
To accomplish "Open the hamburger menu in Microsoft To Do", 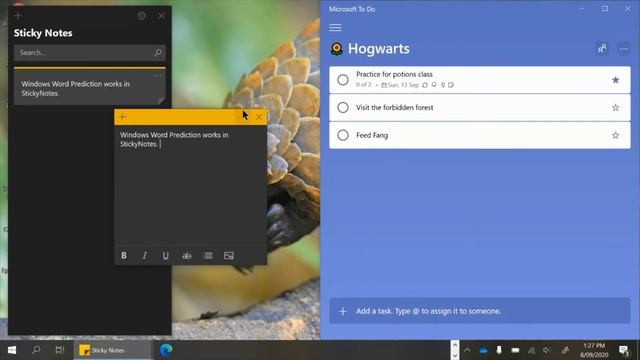I will click(x=336, y=28).
